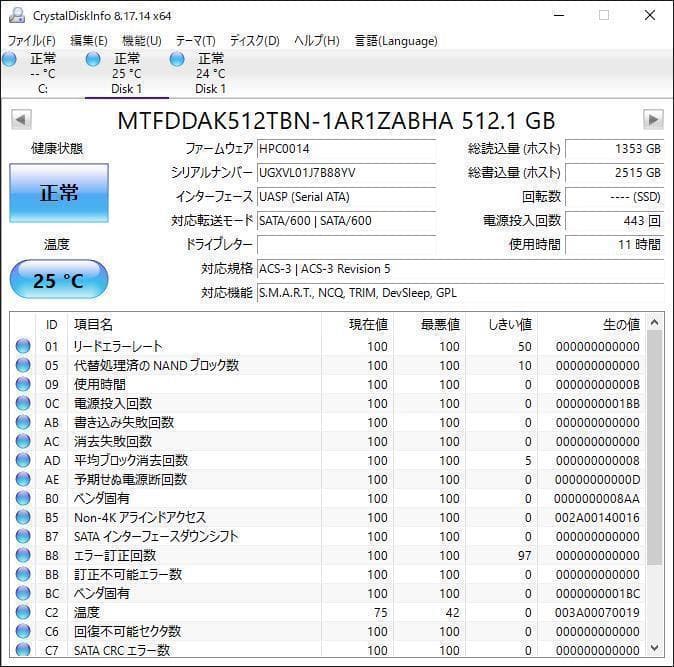
Task: Select current value 75 in temperature row
Action: (x=380, y=612)
